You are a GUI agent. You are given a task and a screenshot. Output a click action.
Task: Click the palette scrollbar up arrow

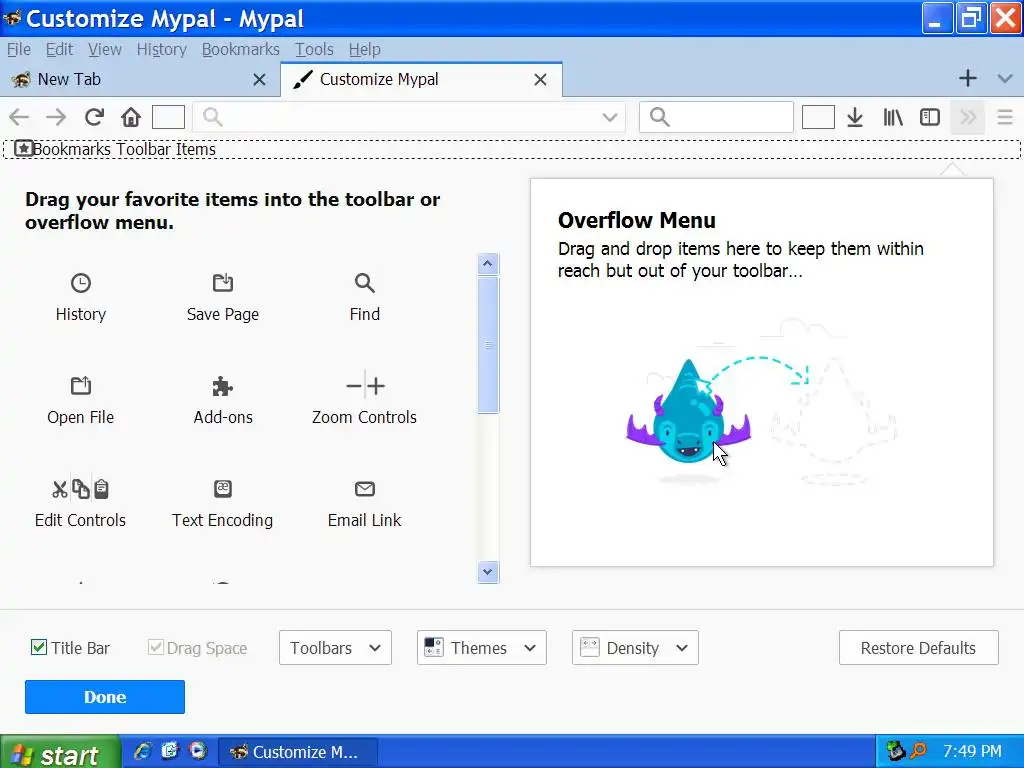(488, 264)
